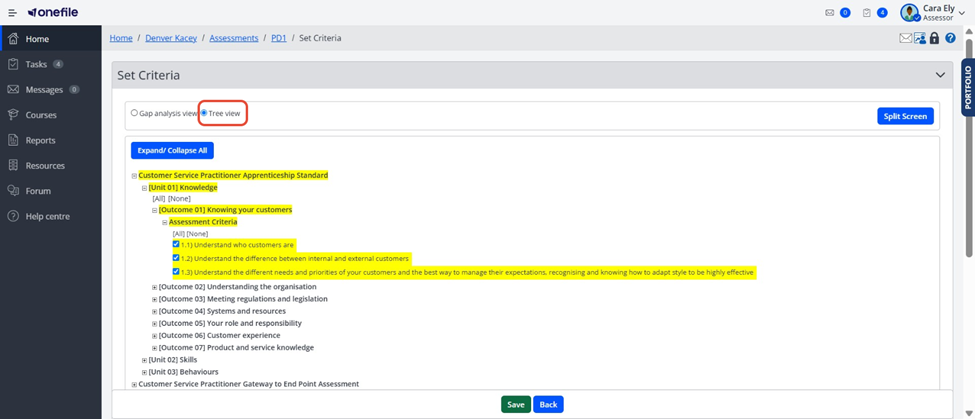Open the Portfolio side tab
Viewport: 975px width, 419px height.
(x=968, y=88)
